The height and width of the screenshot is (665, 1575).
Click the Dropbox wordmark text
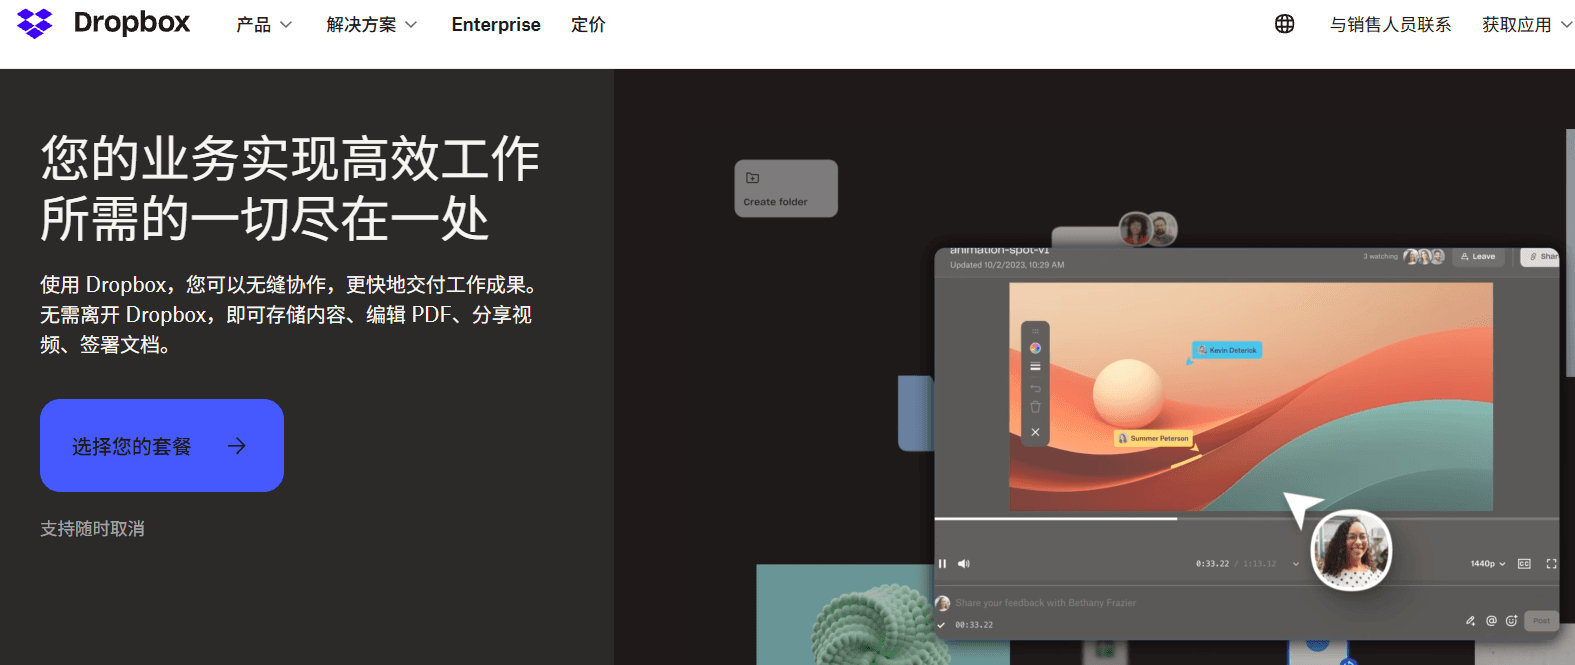point(132,23)
